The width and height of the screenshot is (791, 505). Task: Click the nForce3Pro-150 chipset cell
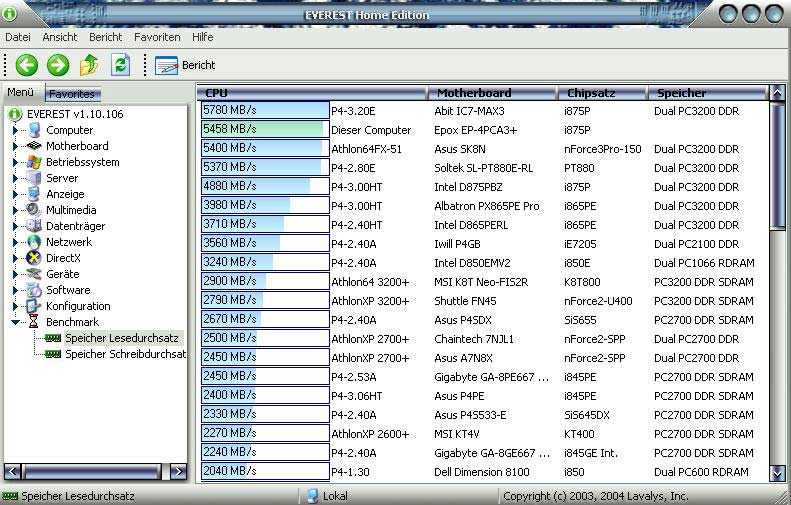click(x=602, y=149)
